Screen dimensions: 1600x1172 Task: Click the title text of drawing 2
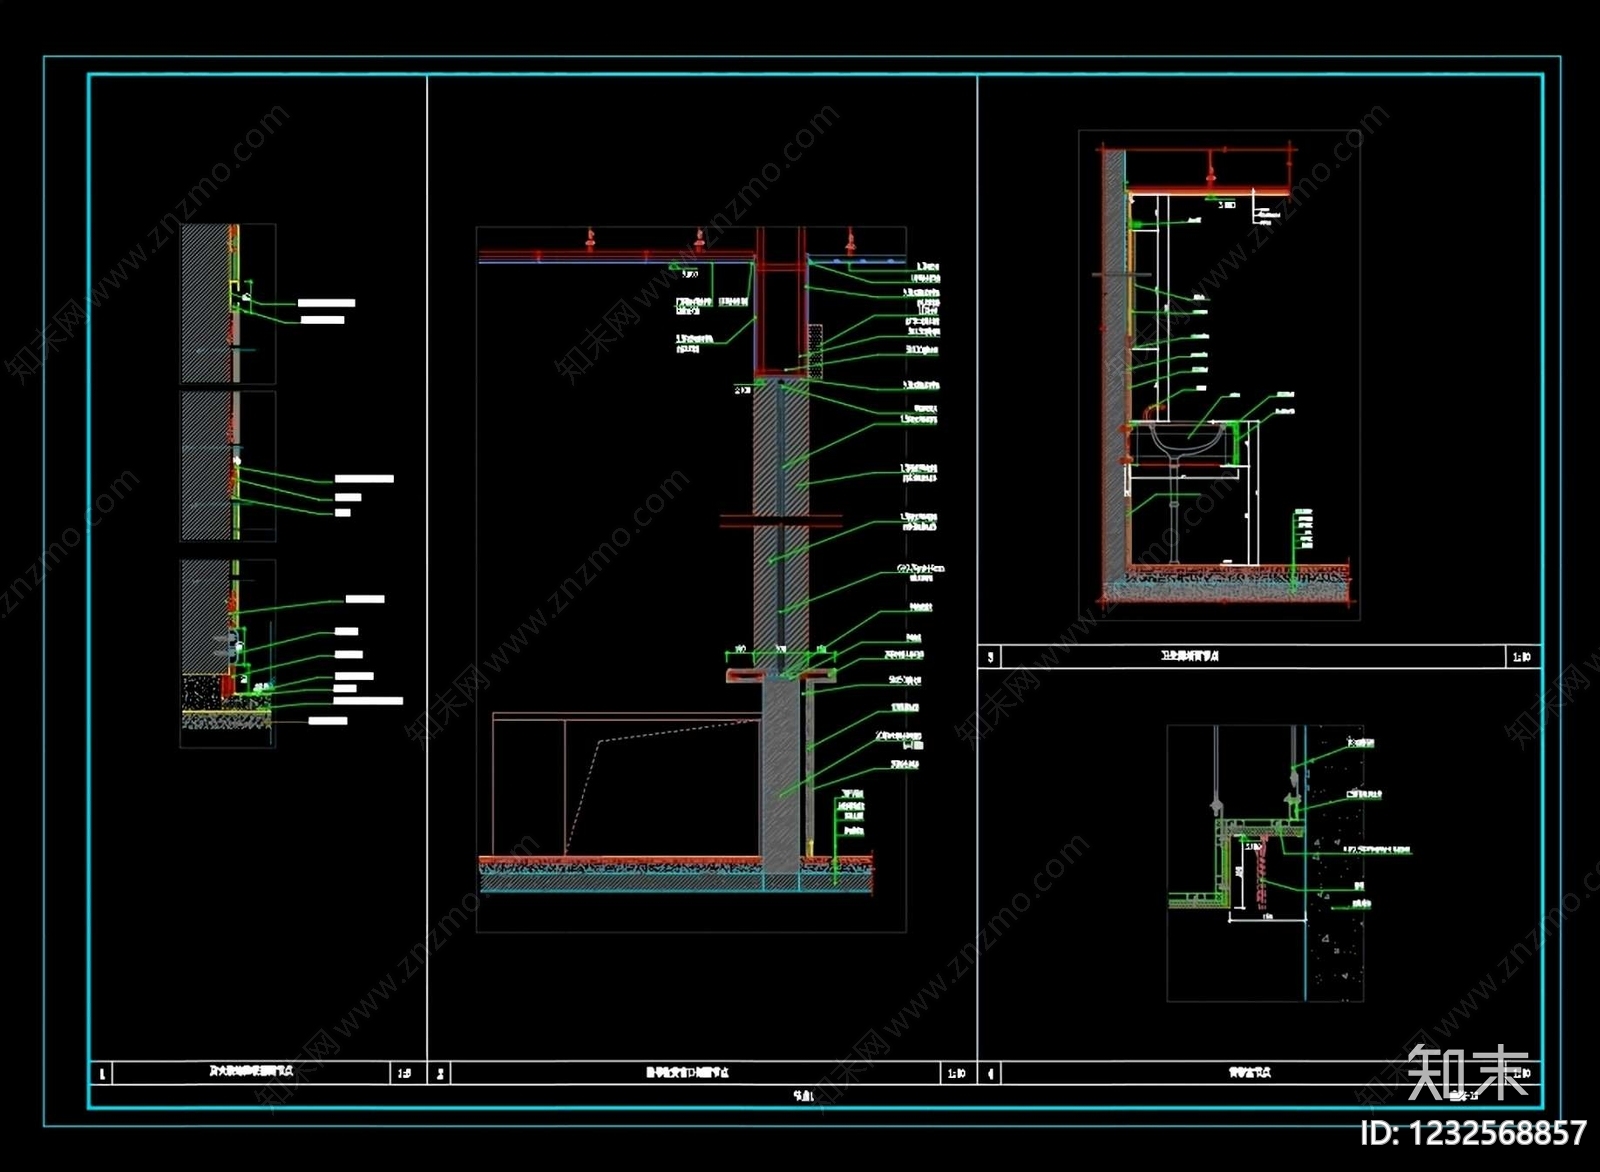(x=687, y=1073)
